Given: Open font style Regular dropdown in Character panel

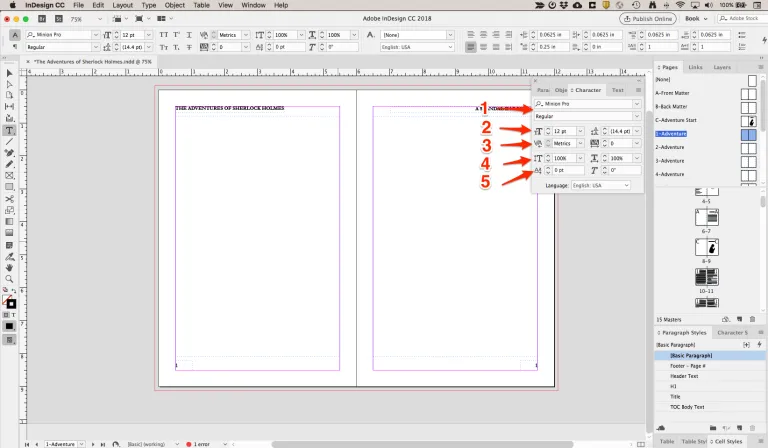Looking at the screenshot, I should [x=637, y=117].
